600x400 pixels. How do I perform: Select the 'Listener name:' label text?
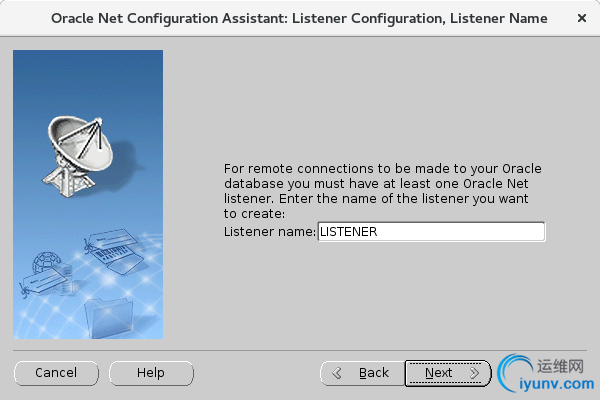270,232
